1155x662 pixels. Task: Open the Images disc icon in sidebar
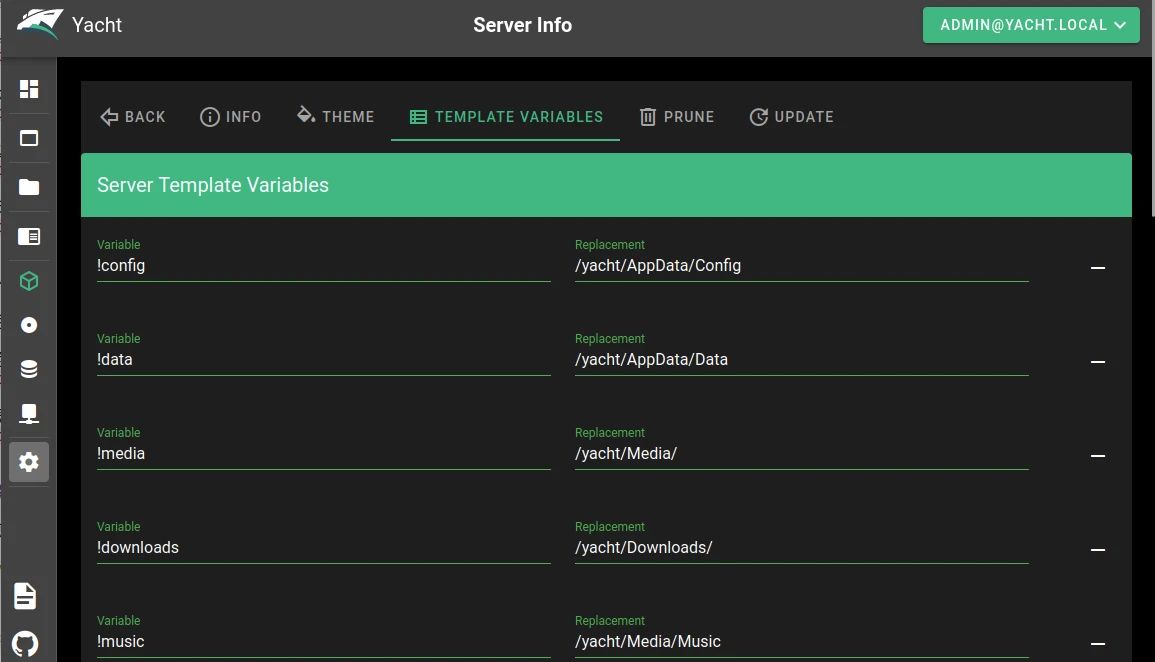tap(29, 325)
